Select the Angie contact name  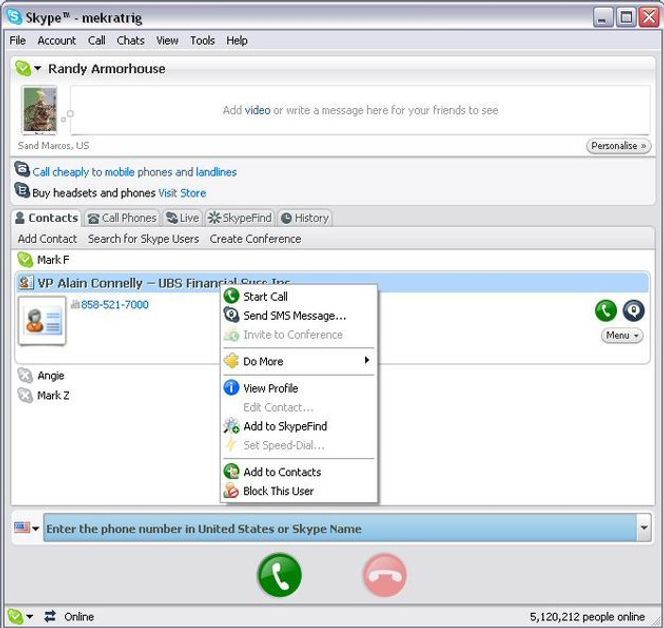(51, 376)
